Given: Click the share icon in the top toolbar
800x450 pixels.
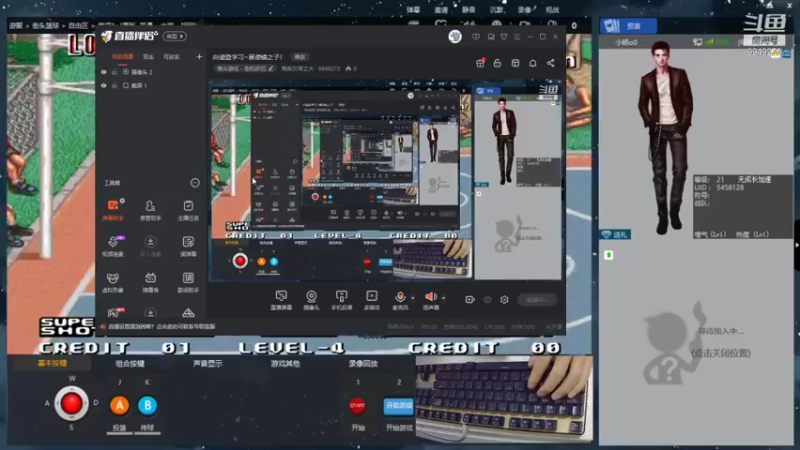Looking at the screenshot, I should 551,63.
